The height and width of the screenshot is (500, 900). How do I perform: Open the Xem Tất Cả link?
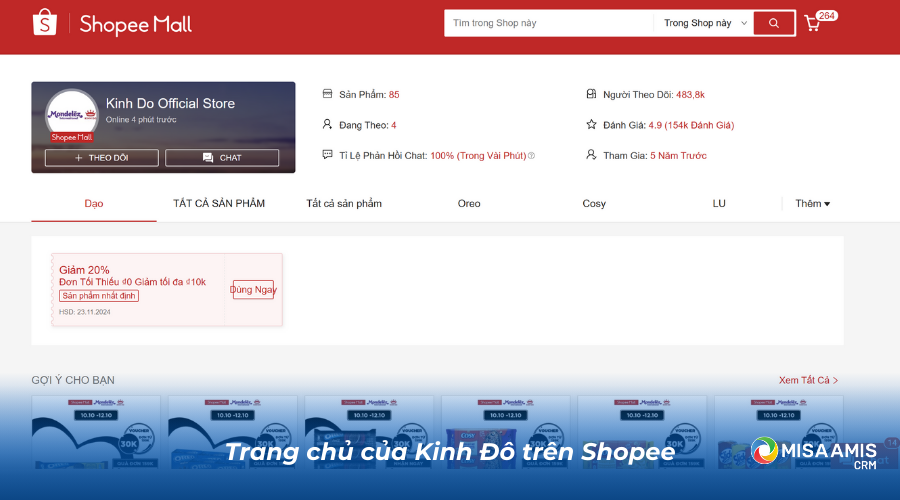pos(808,380)
